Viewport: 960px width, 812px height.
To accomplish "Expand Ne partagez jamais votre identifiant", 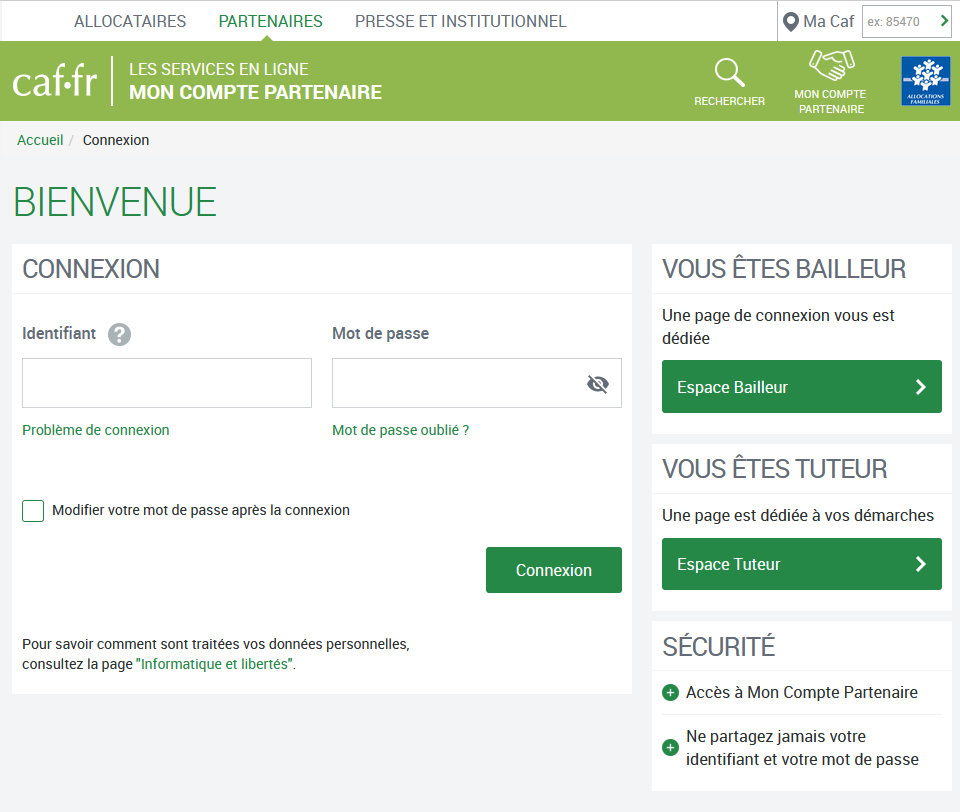I will point(670,747).
